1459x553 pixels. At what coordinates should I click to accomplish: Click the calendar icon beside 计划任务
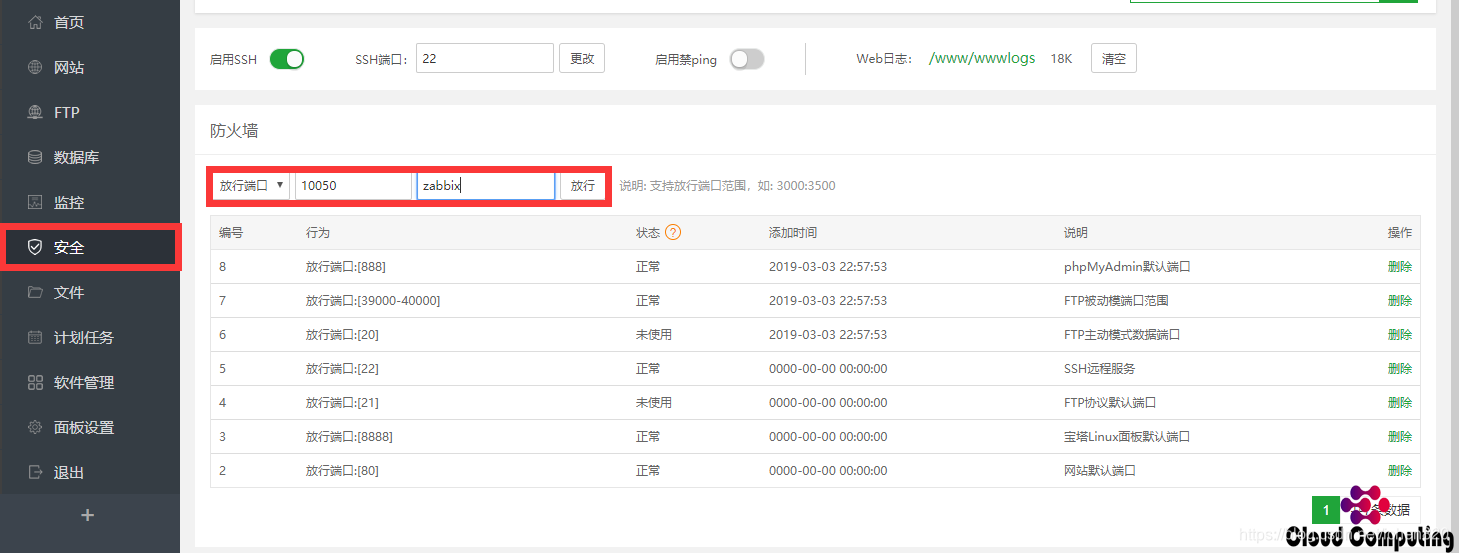pos(35,337)
